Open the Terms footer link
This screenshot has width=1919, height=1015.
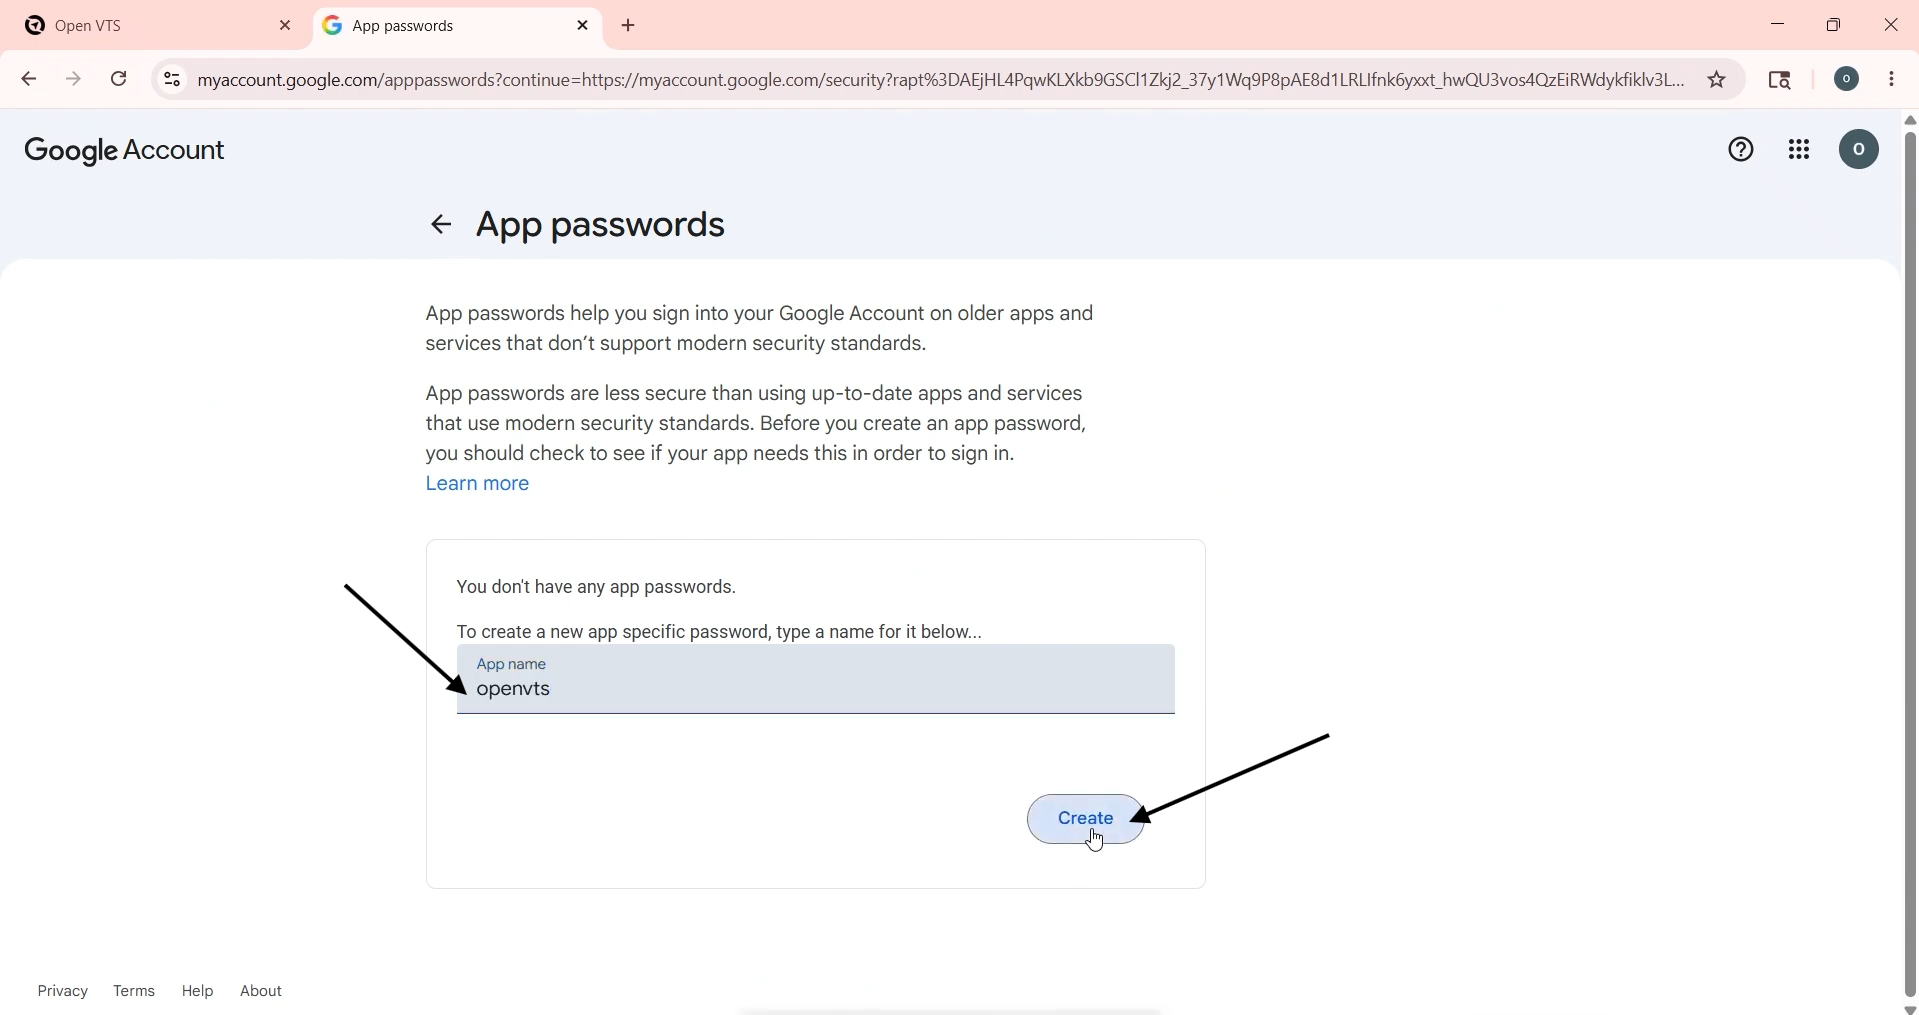135,991
